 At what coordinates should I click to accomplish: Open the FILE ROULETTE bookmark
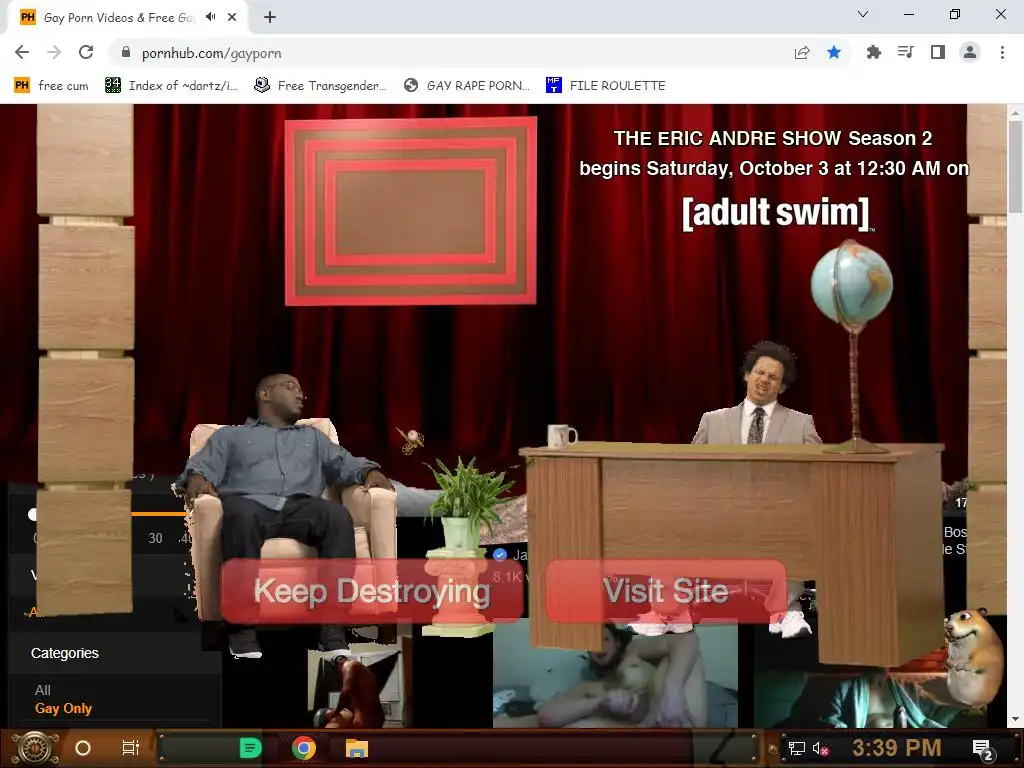click(606, 86)
